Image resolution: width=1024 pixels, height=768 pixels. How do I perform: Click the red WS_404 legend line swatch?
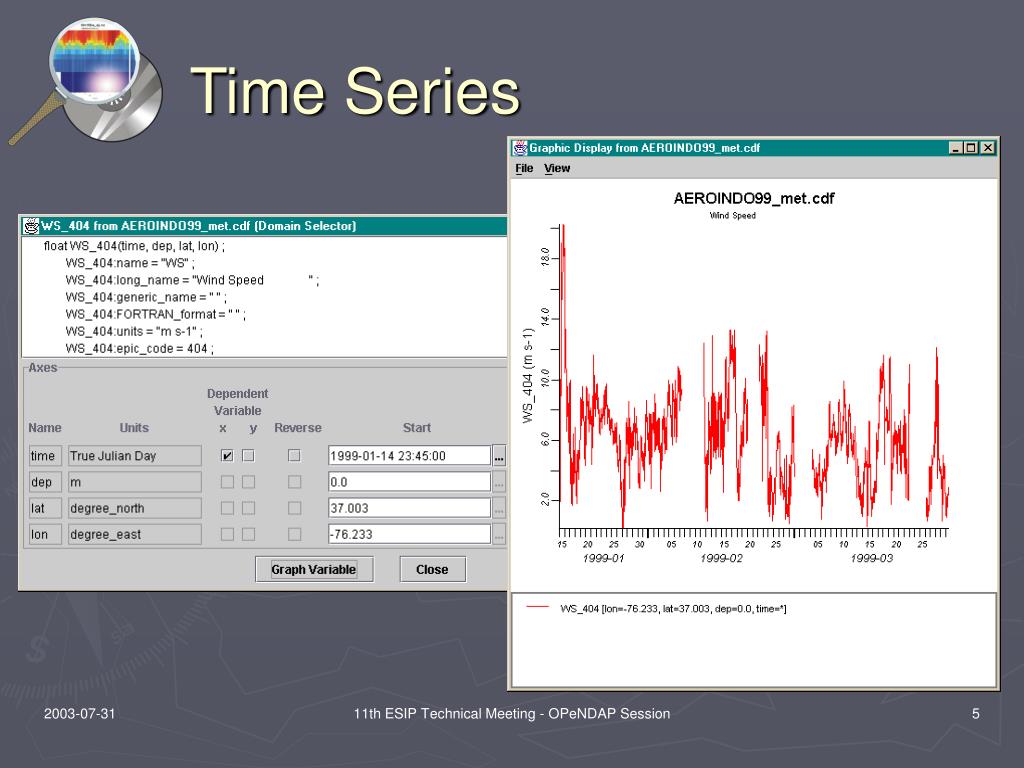(537, 607)
